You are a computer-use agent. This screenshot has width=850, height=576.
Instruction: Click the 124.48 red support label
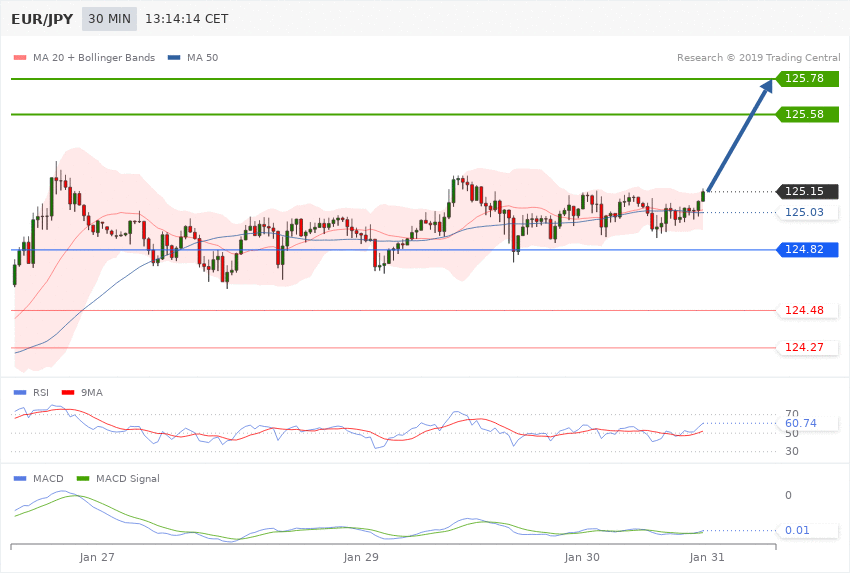point(804,310)
